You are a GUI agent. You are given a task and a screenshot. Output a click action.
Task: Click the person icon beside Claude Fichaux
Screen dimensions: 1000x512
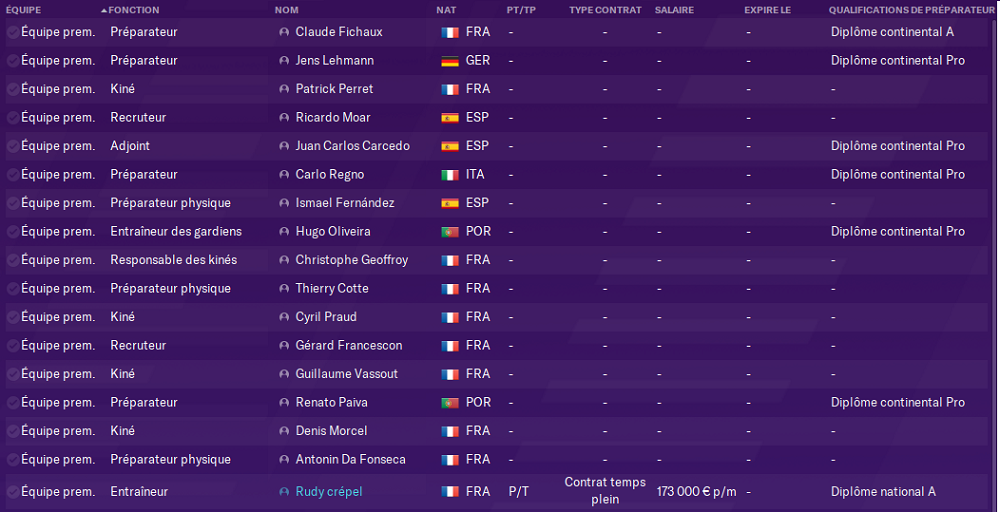285,32
